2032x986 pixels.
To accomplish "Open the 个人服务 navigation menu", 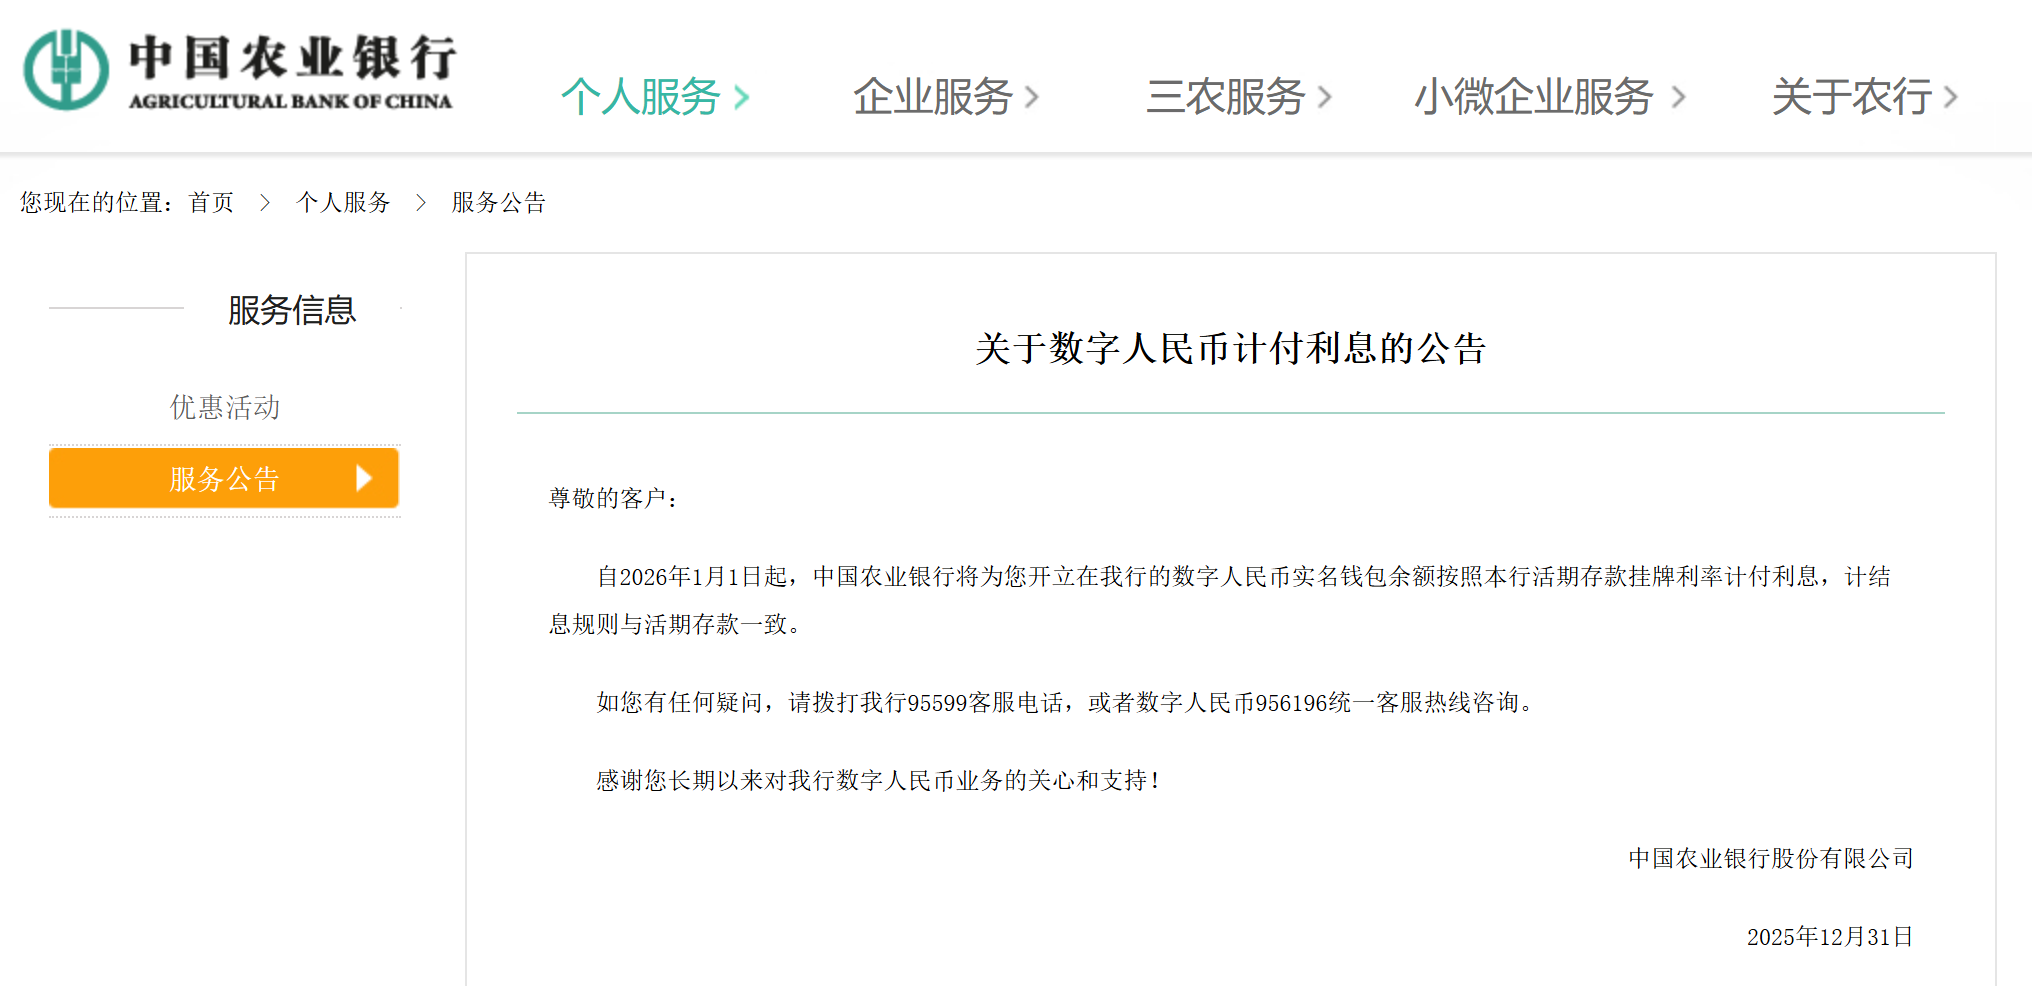I will (641, 97).
